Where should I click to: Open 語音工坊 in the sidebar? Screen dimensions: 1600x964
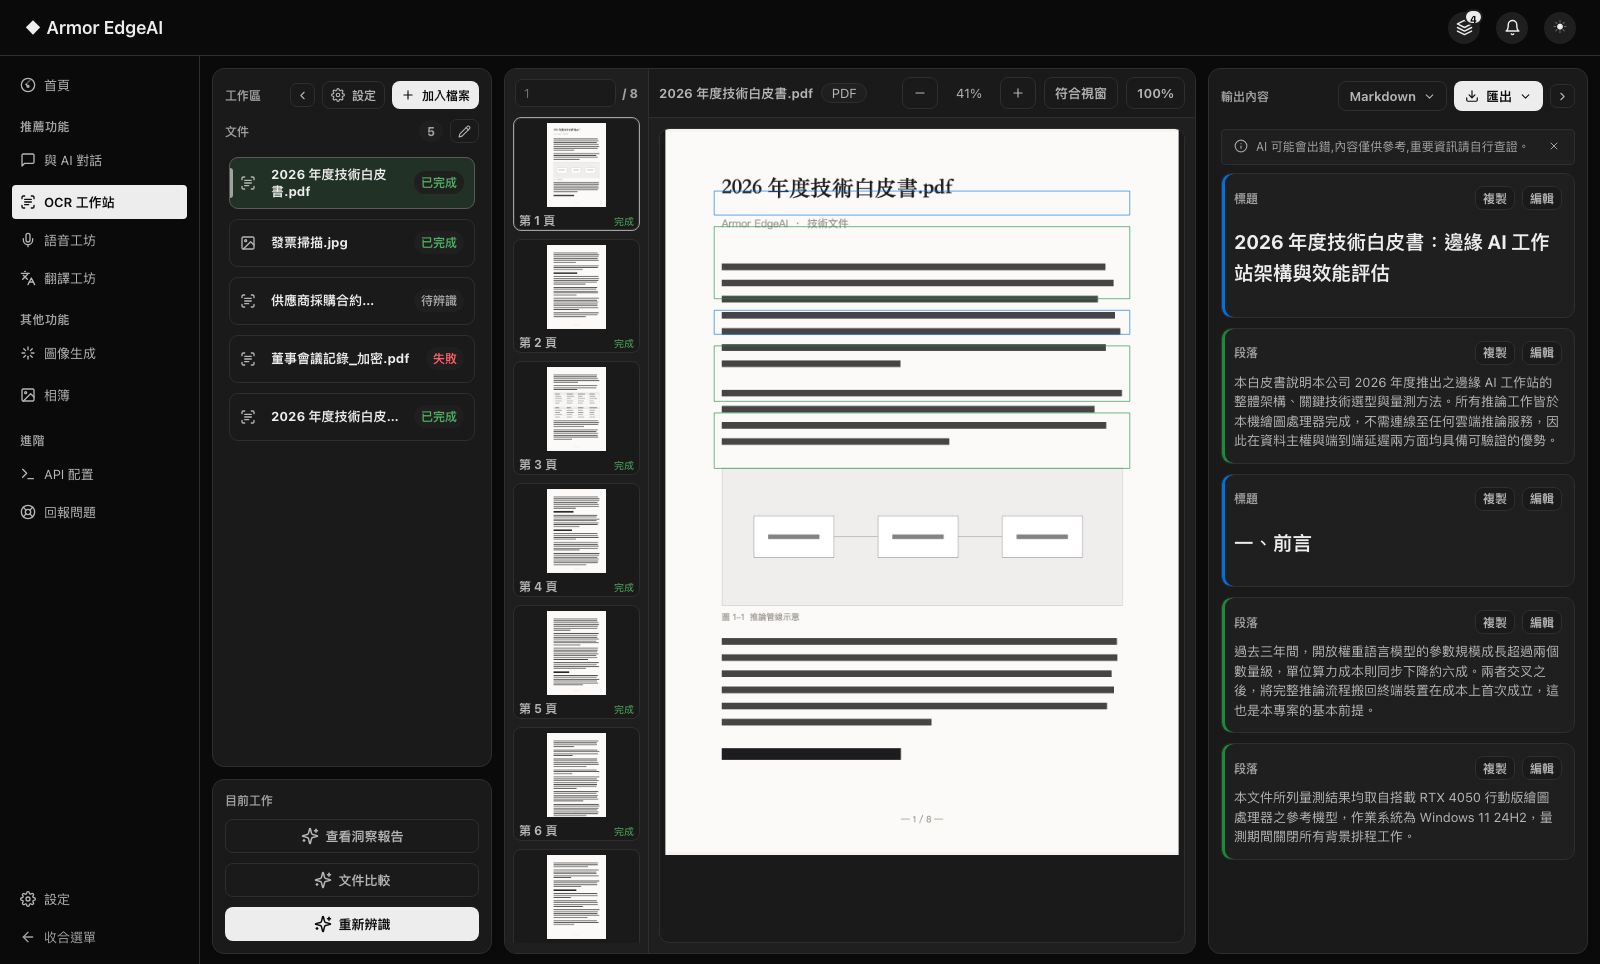click(x=99, y=240)
